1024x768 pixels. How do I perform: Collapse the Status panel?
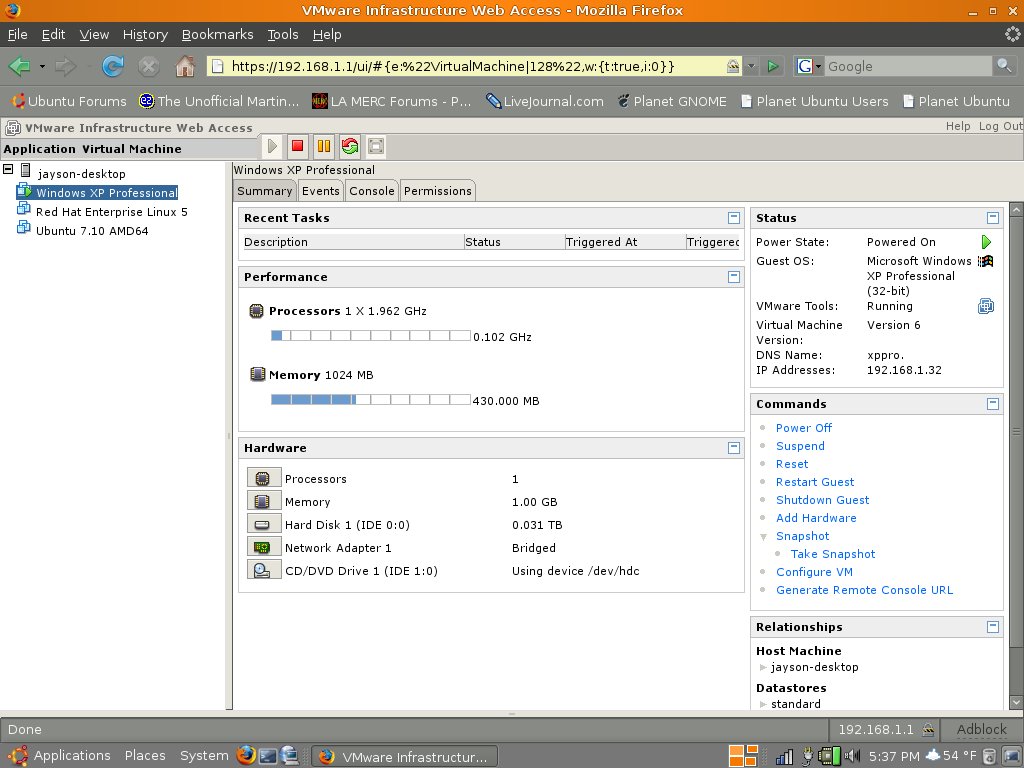coord(993,217)
